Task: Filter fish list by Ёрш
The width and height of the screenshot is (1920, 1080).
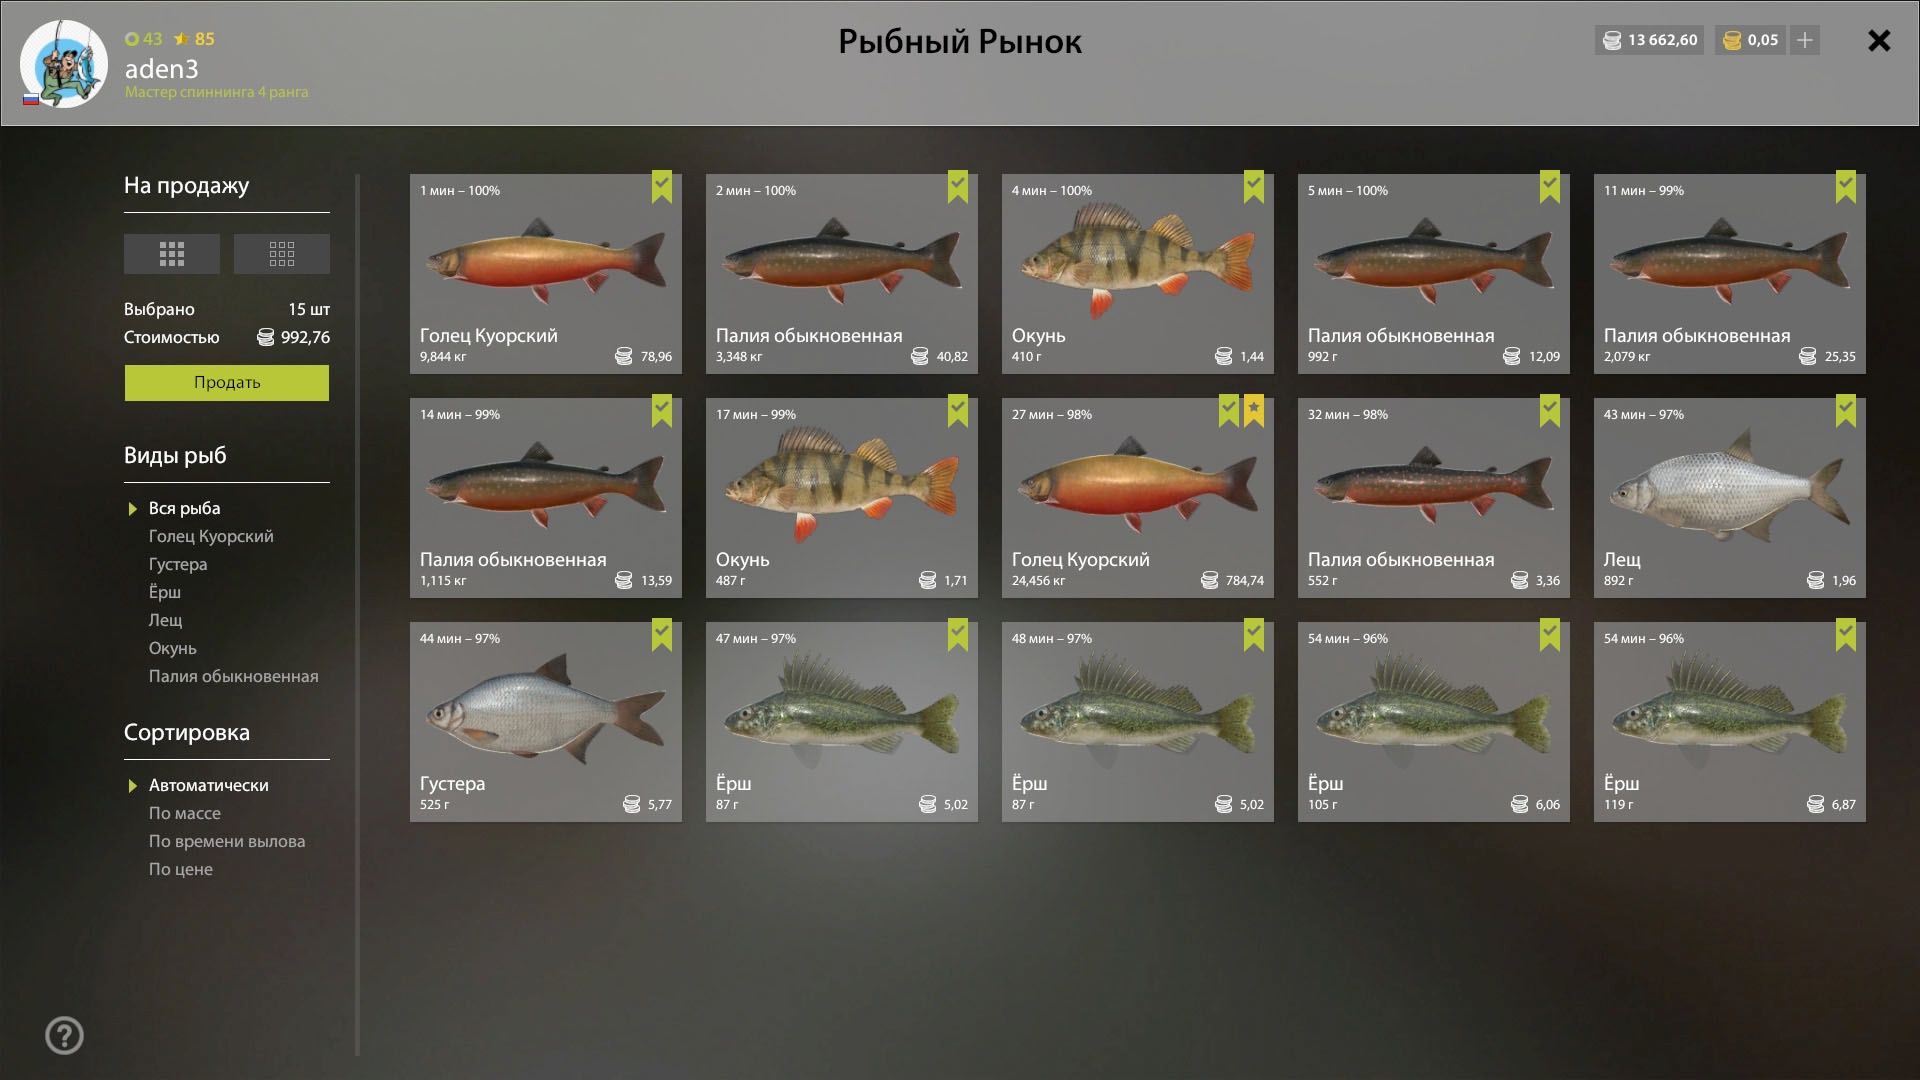Action: (x=165, y=592)
